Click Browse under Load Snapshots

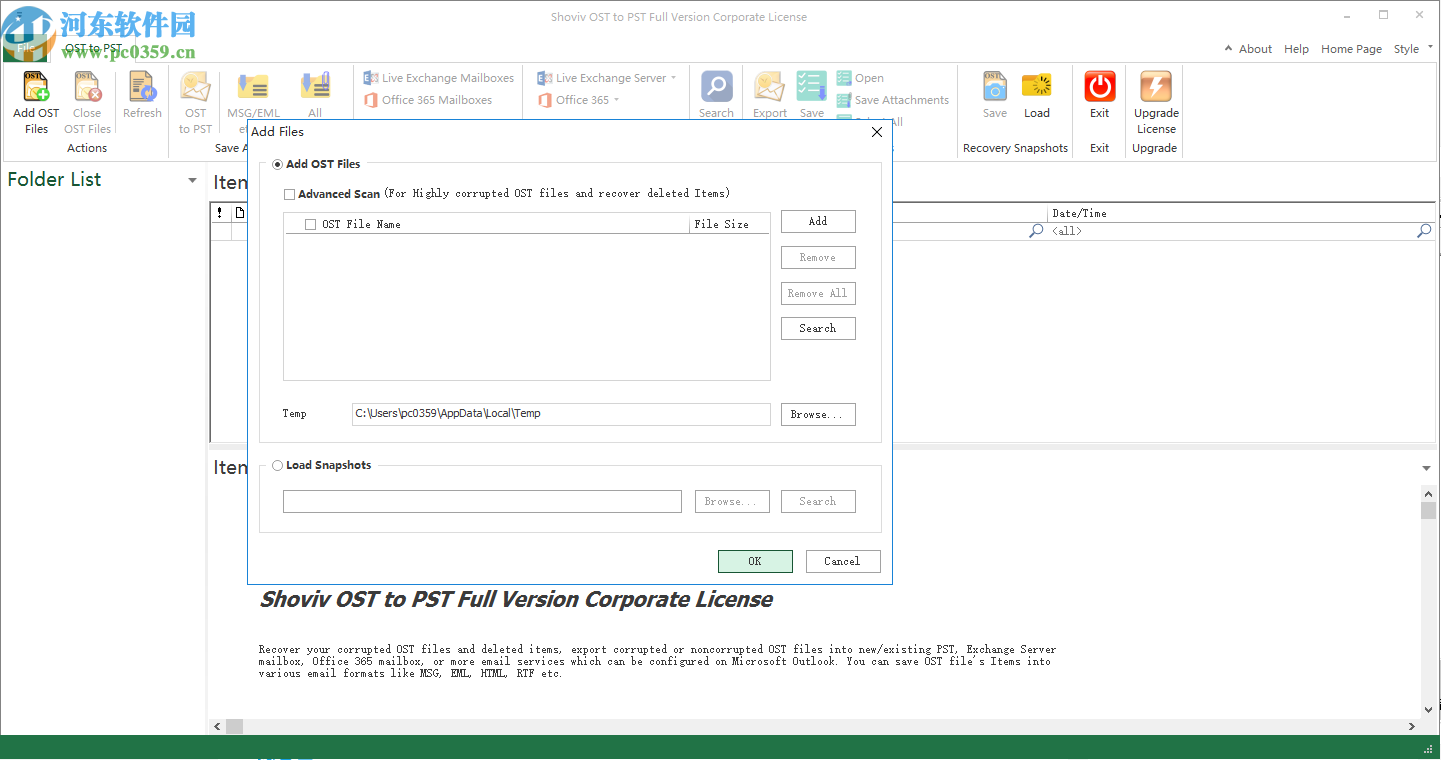(732, 501)
